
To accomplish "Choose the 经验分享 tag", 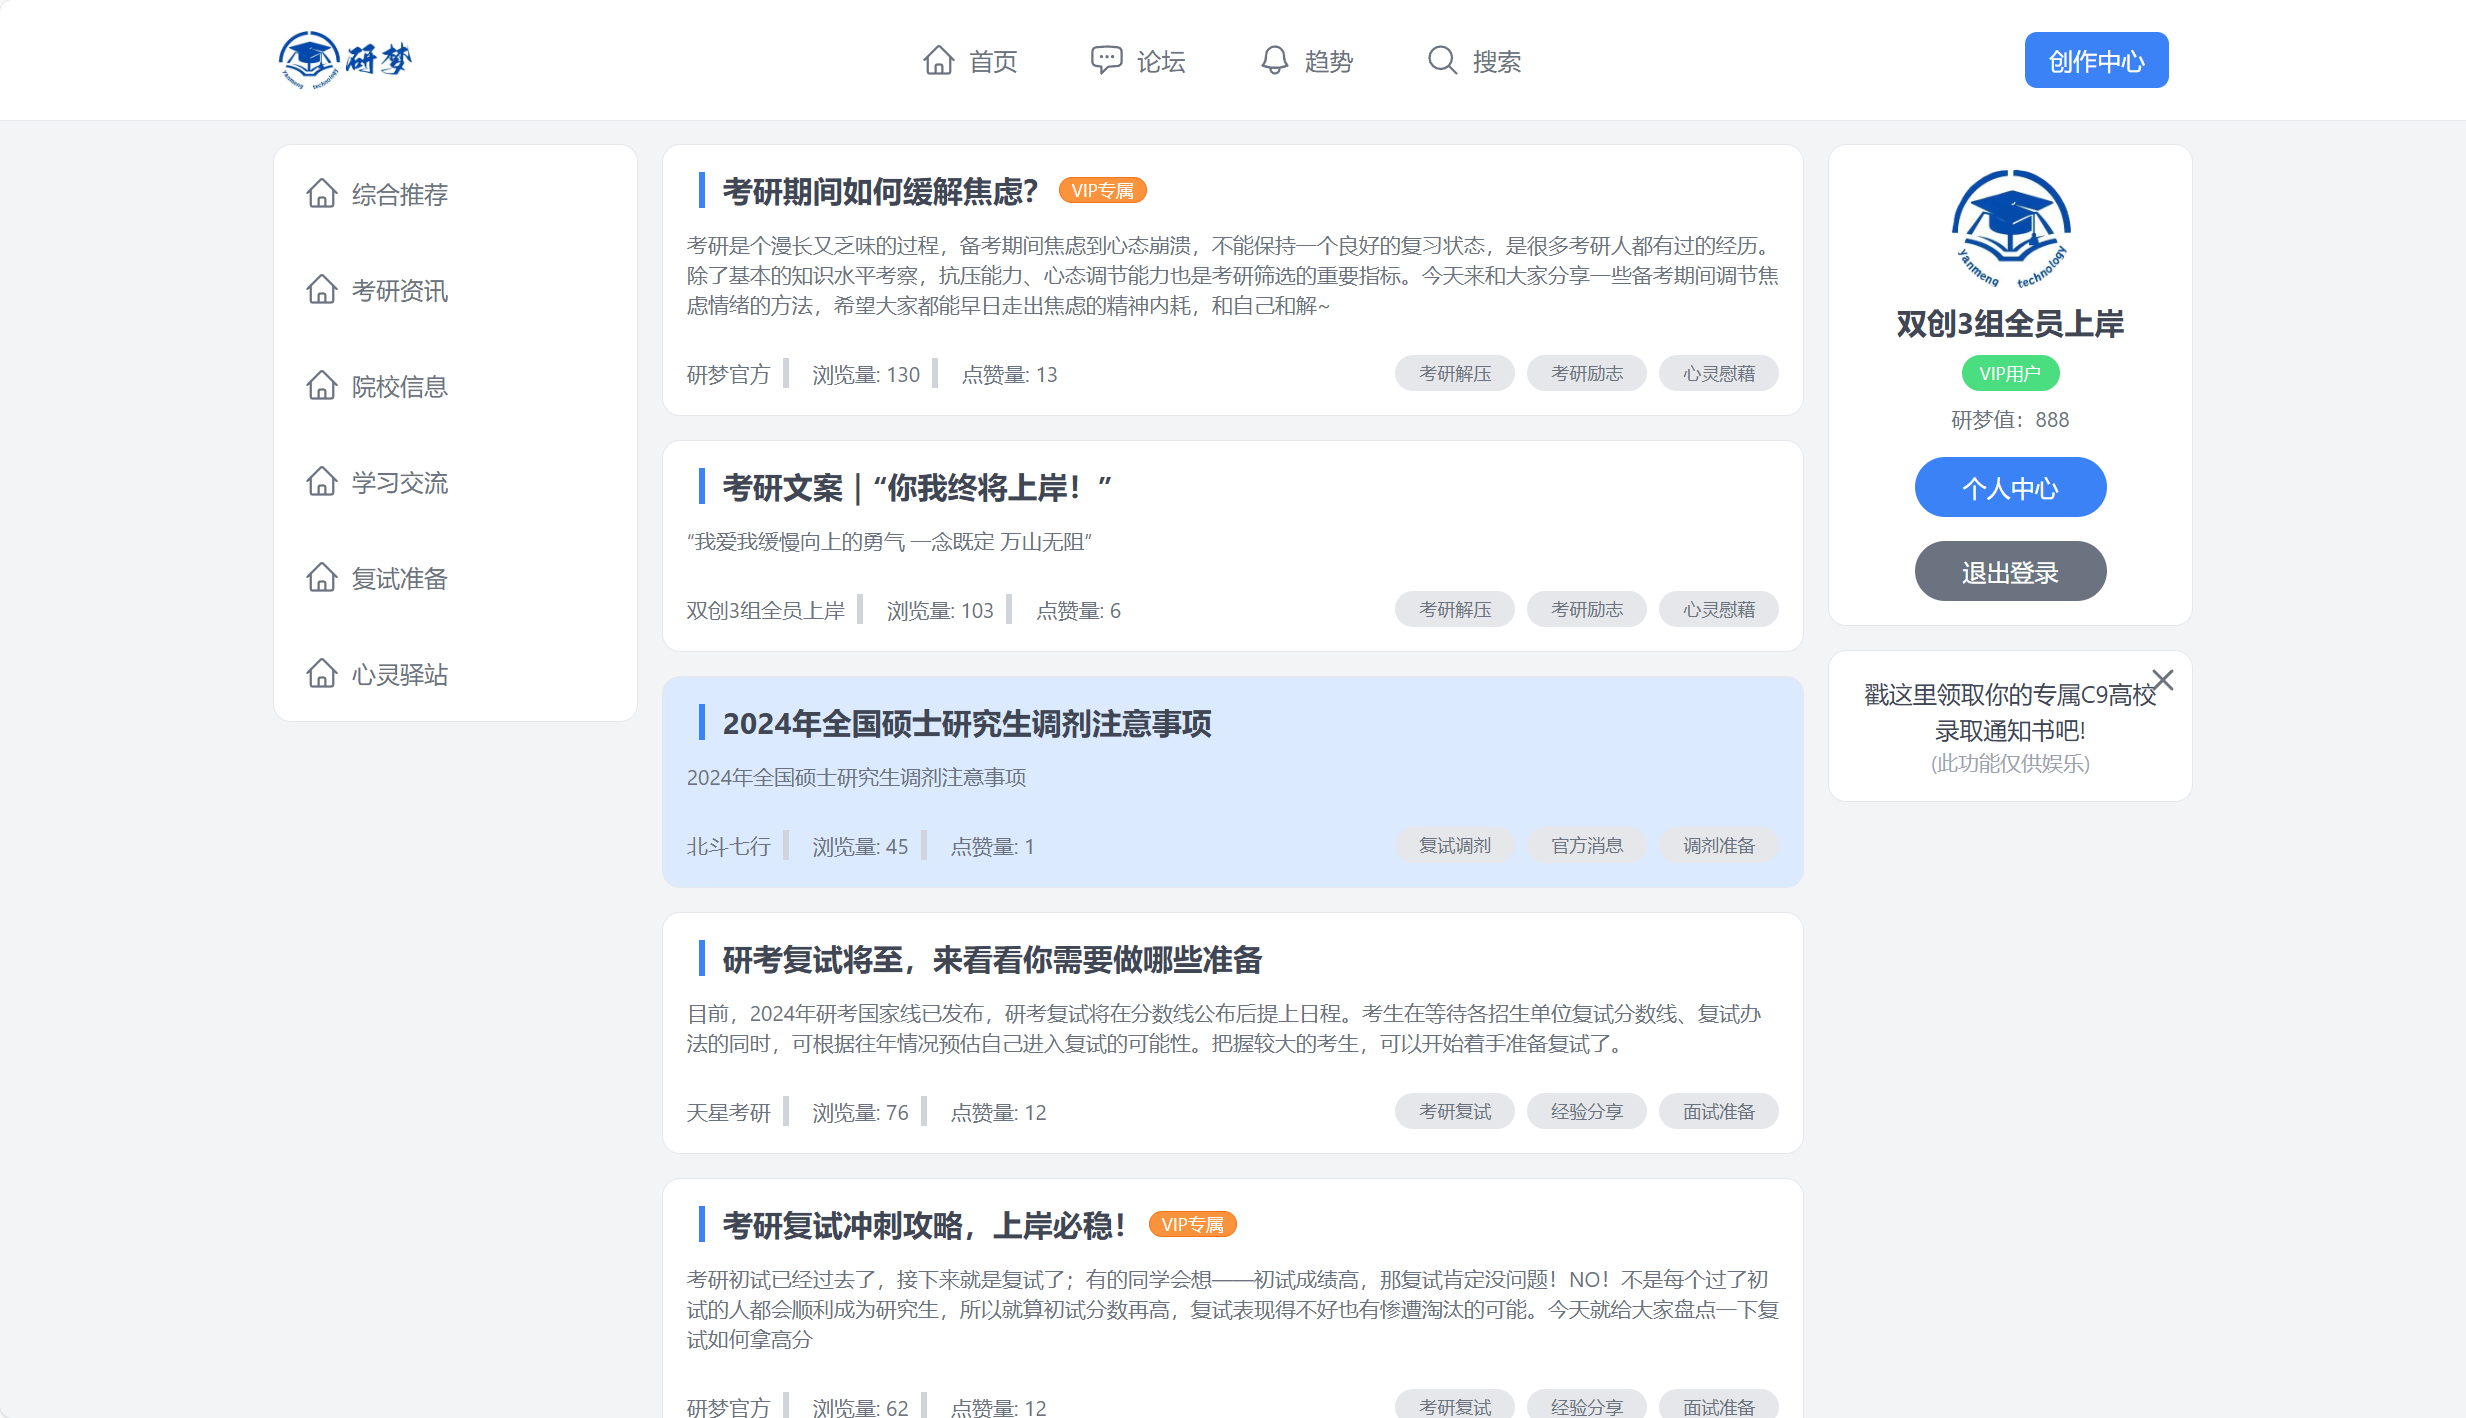I will pyautogui.click(x=1586, y=1111).
